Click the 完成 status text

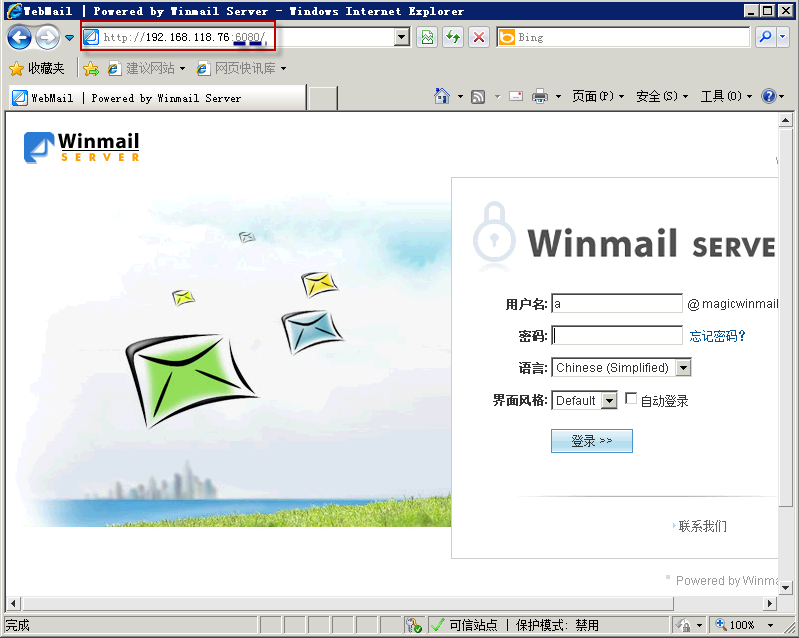pyautogui.click(x=18, y=625)
